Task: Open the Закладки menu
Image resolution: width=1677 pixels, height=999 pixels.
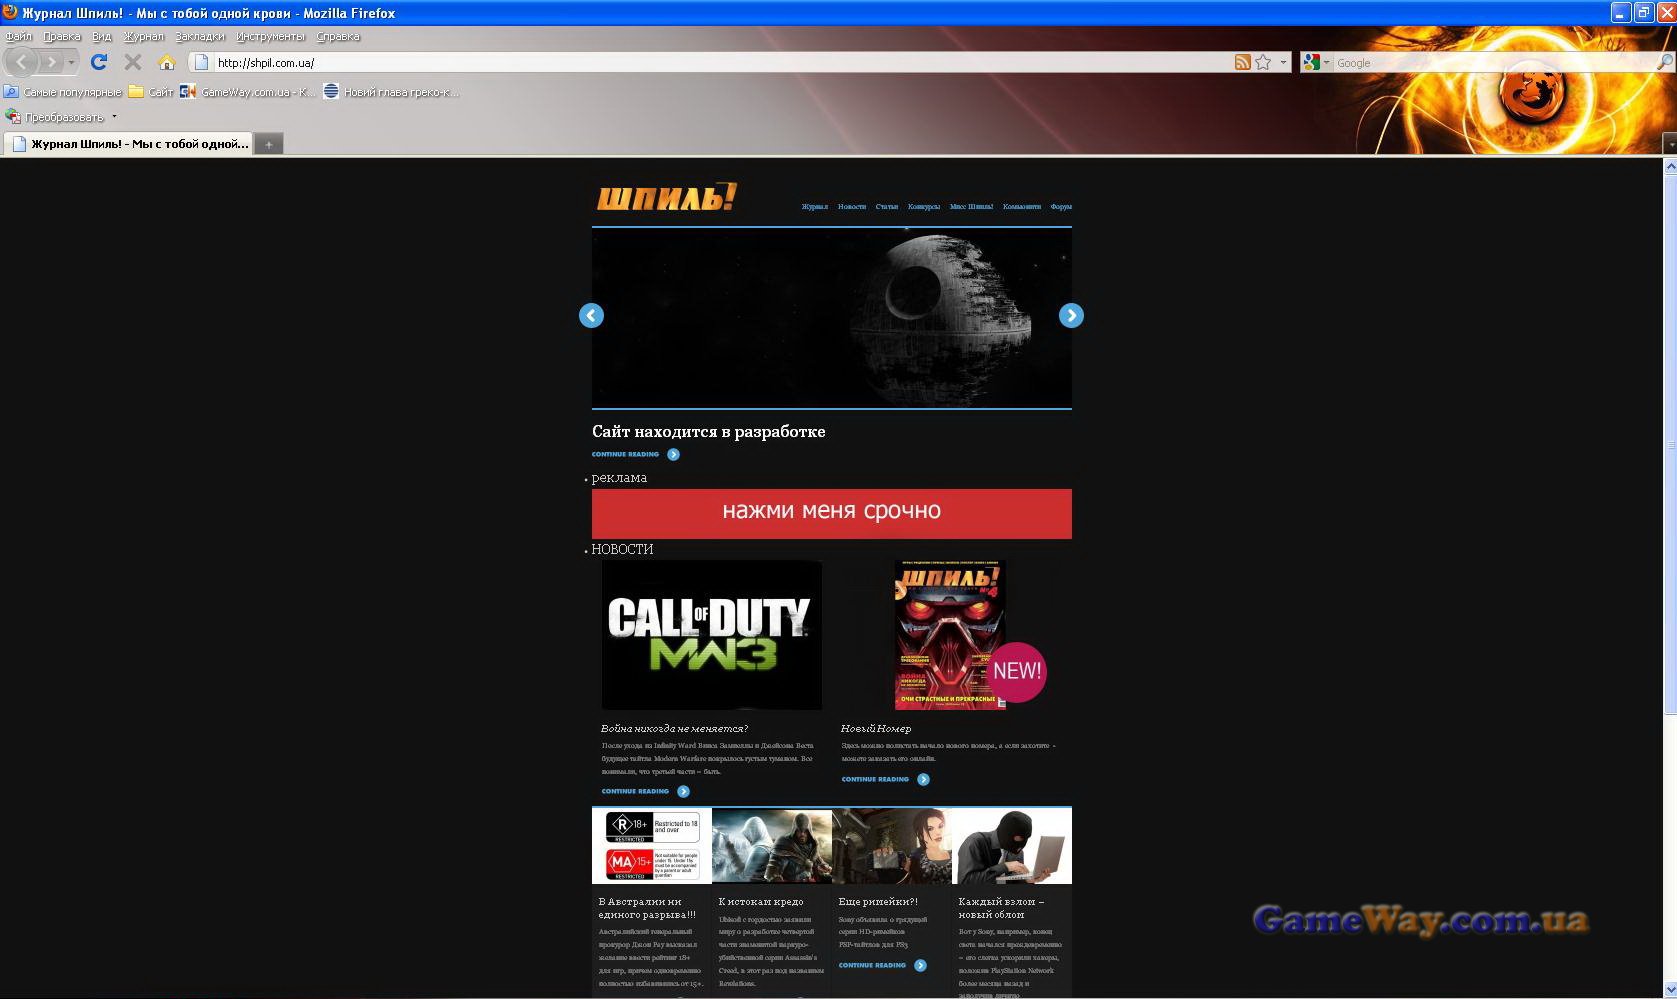Action: [200, 36]
